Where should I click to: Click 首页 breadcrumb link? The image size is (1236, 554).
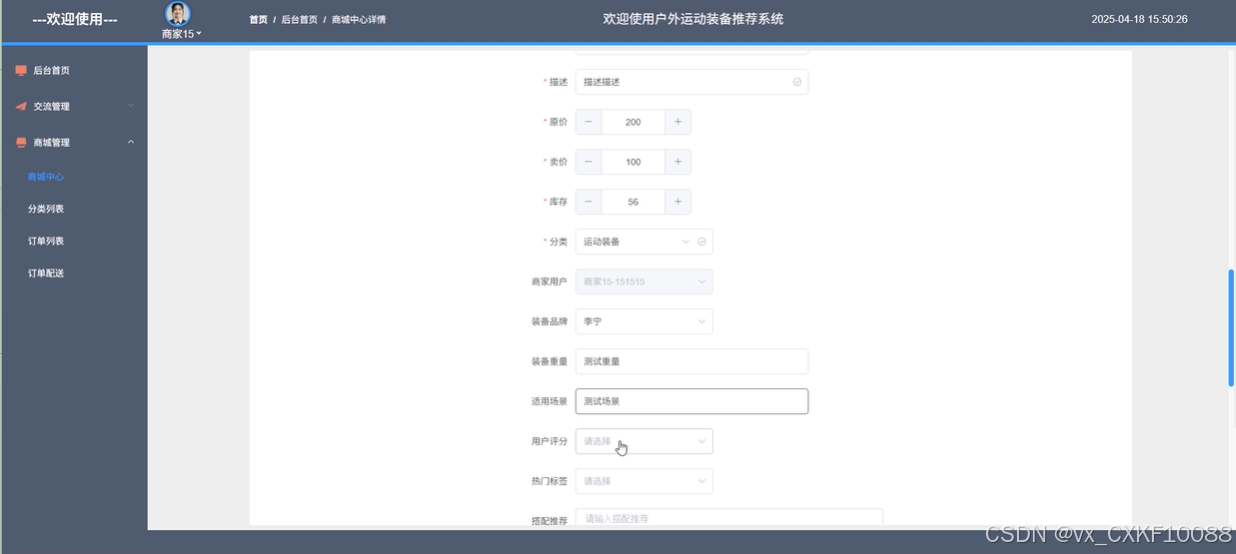[x=258, y=20]
